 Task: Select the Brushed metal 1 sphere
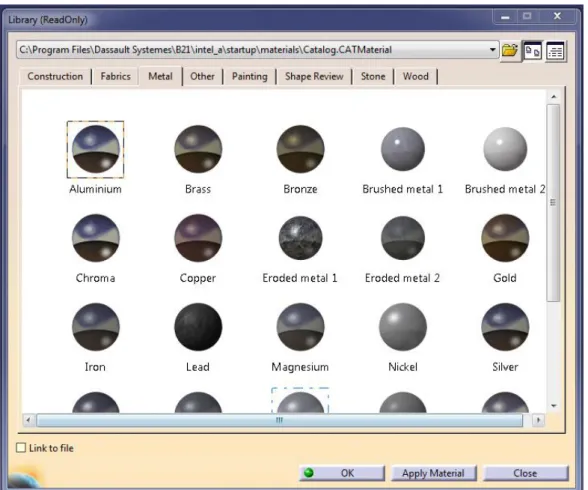(x=403, y=149)
